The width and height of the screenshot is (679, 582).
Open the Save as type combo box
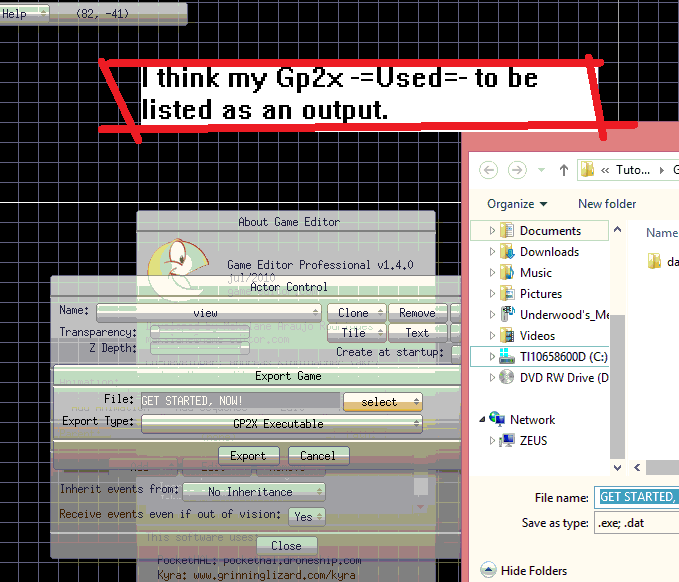coord(637,523)
